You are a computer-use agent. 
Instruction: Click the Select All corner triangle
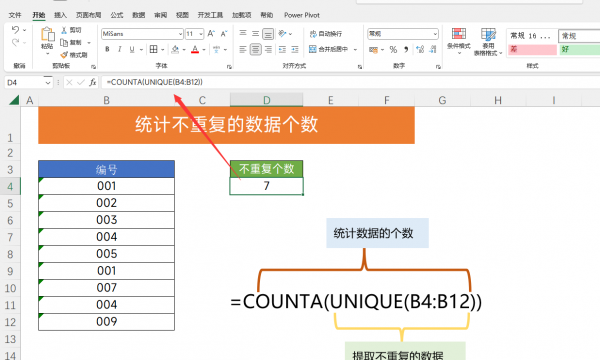14,100
